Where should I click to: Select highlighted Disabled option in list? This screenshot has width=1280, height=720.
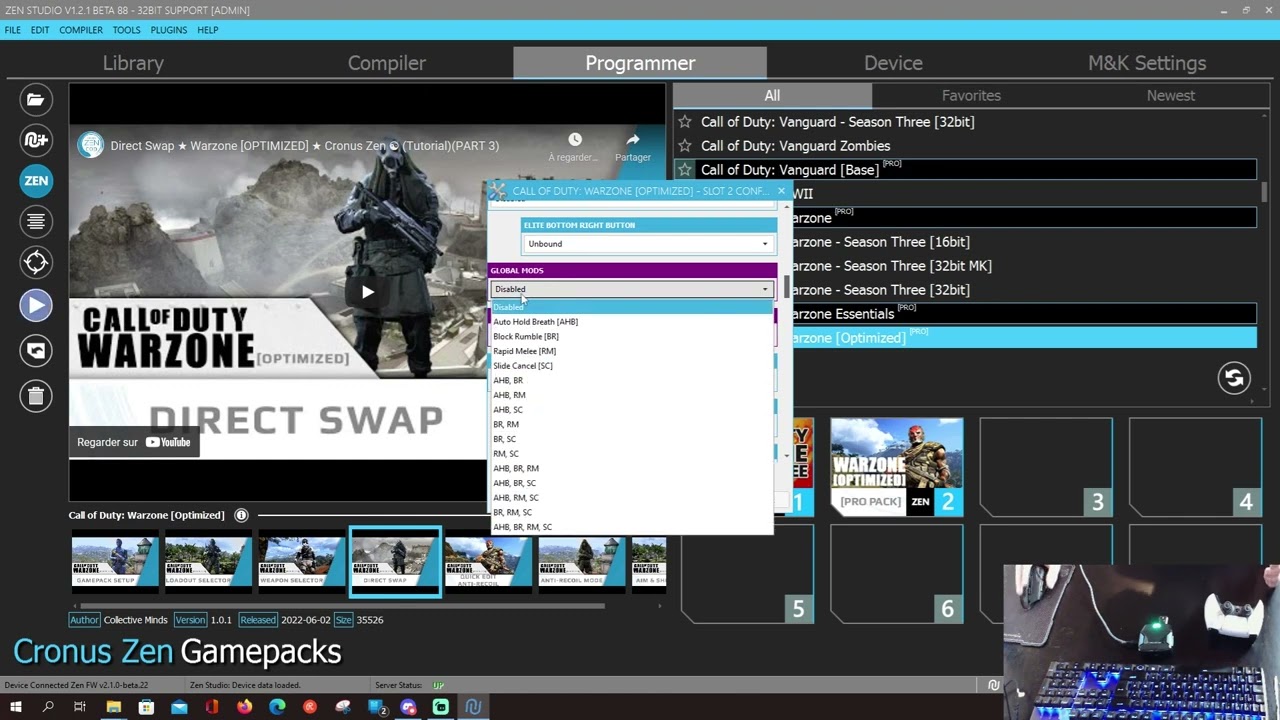point(631,307)
